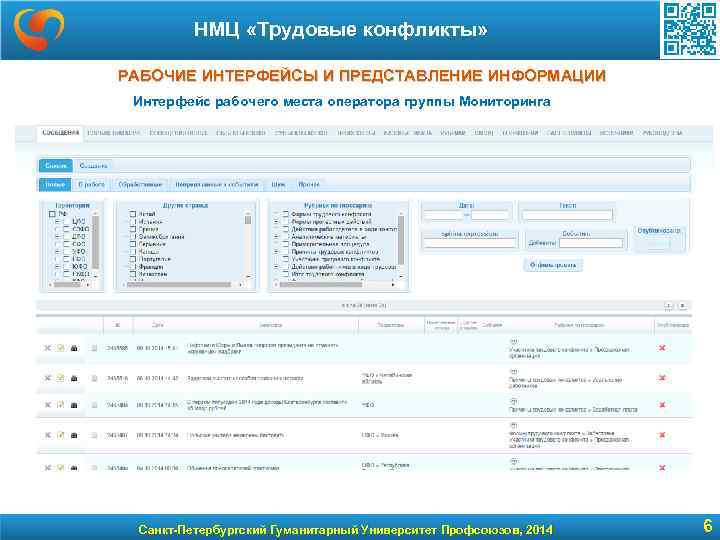The width and height of the screenshot is (720, 540).
Task: Click red X publish status in first row
Action: tap(662, 348)
